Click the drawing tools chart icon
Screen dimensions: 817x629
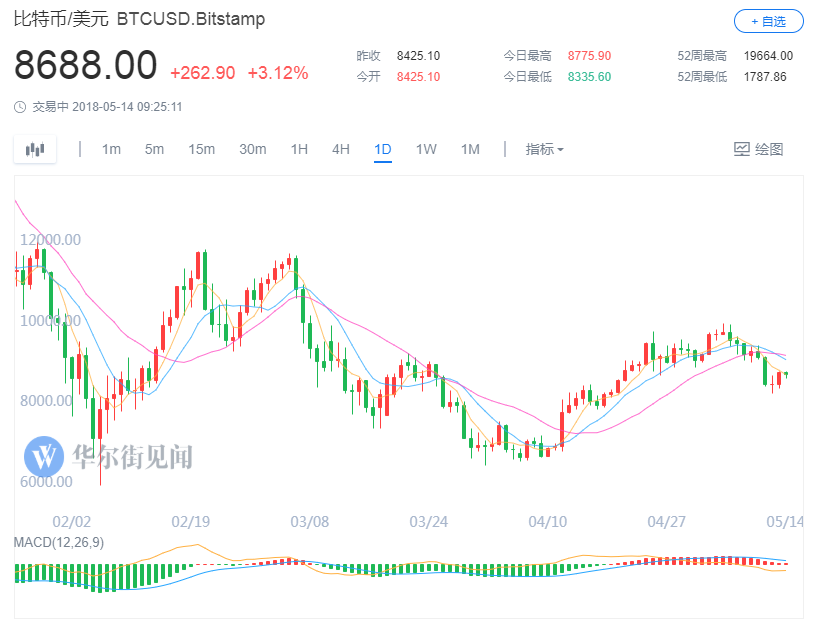point(742,150)
